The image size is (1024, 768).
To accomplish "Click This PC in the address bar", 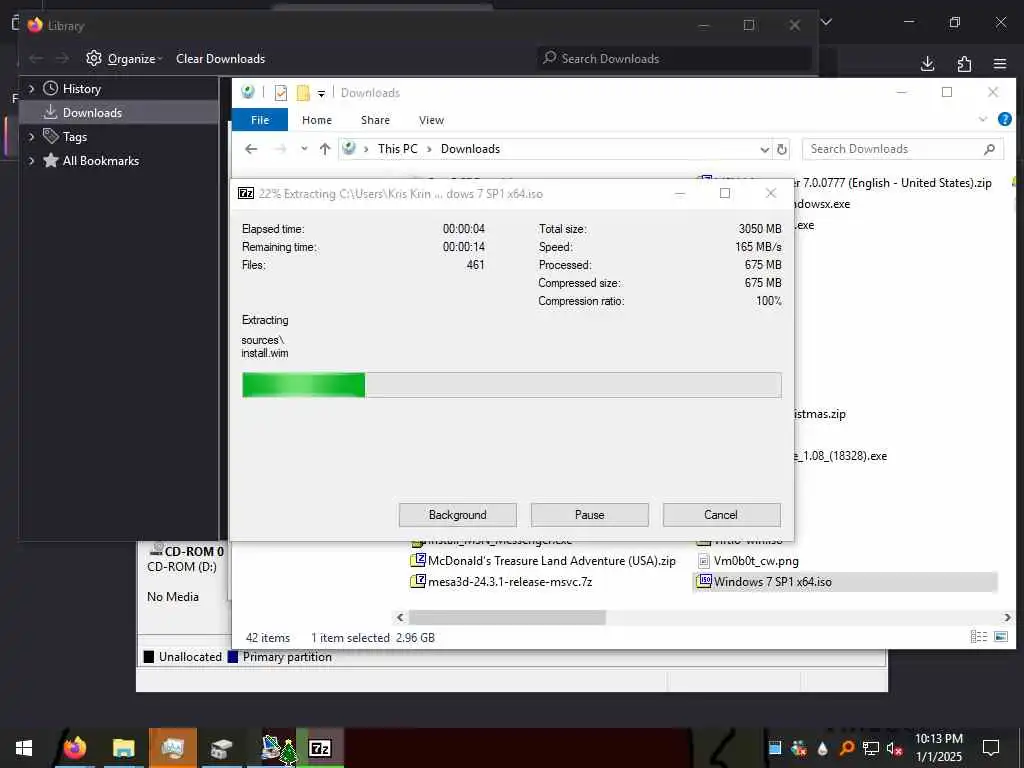I will click(x=397, y=149).
